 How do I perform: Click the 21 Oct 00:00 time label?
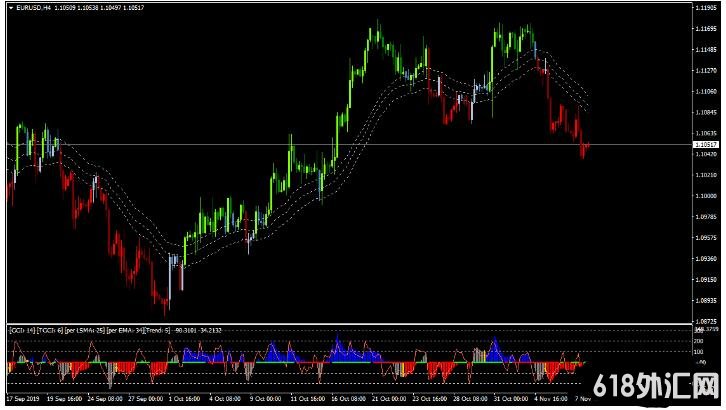389,398
